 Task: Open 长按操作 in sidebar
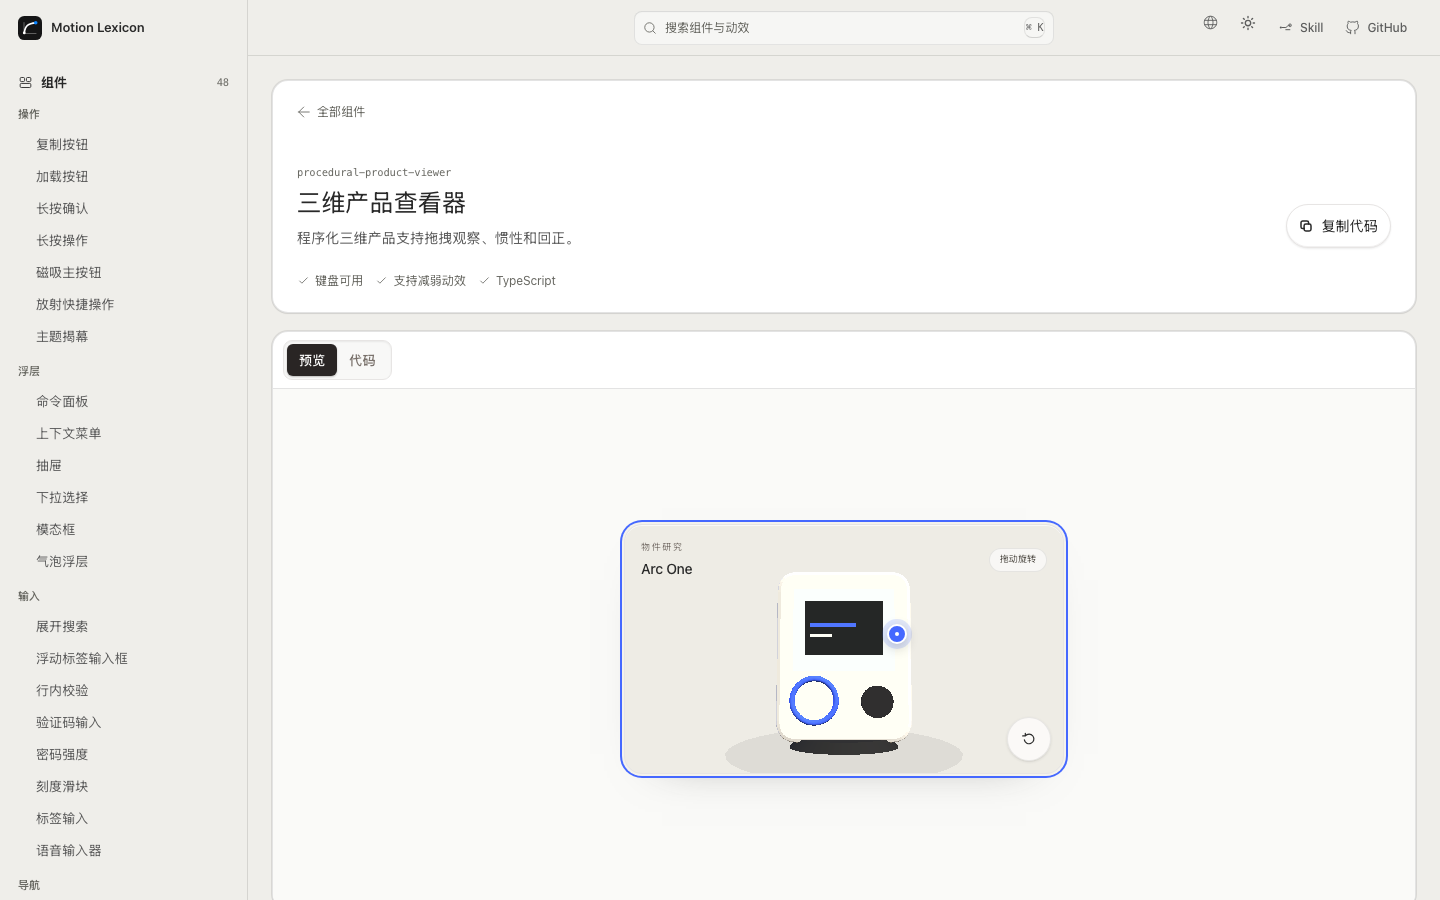pos(62,241)
